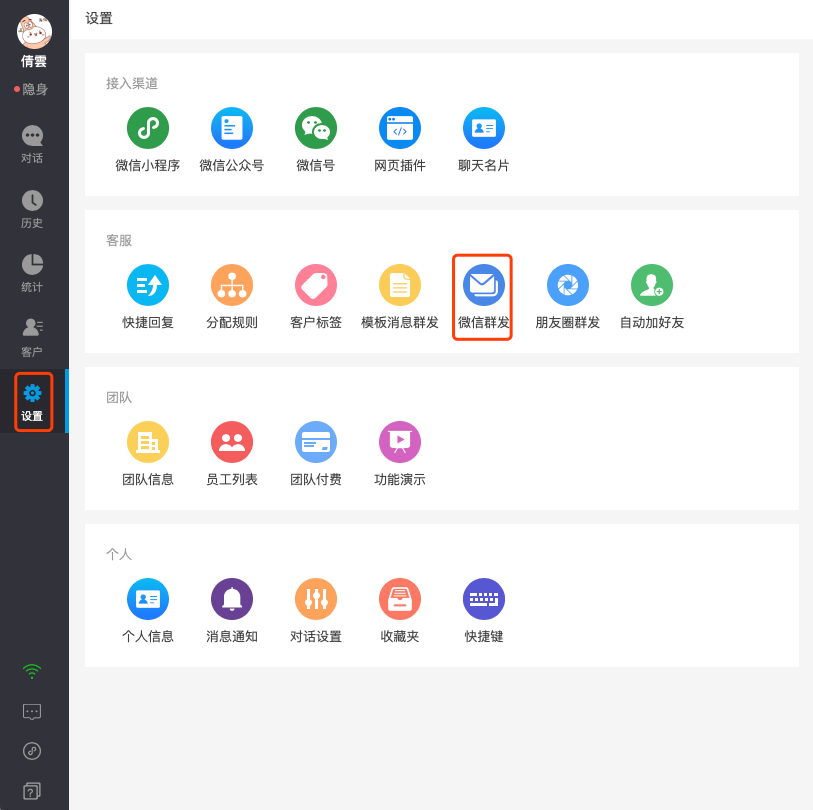This screenshot has height=810, width=813.
Task: Click the mini program circle icon in sidebar
Action: 32,751
